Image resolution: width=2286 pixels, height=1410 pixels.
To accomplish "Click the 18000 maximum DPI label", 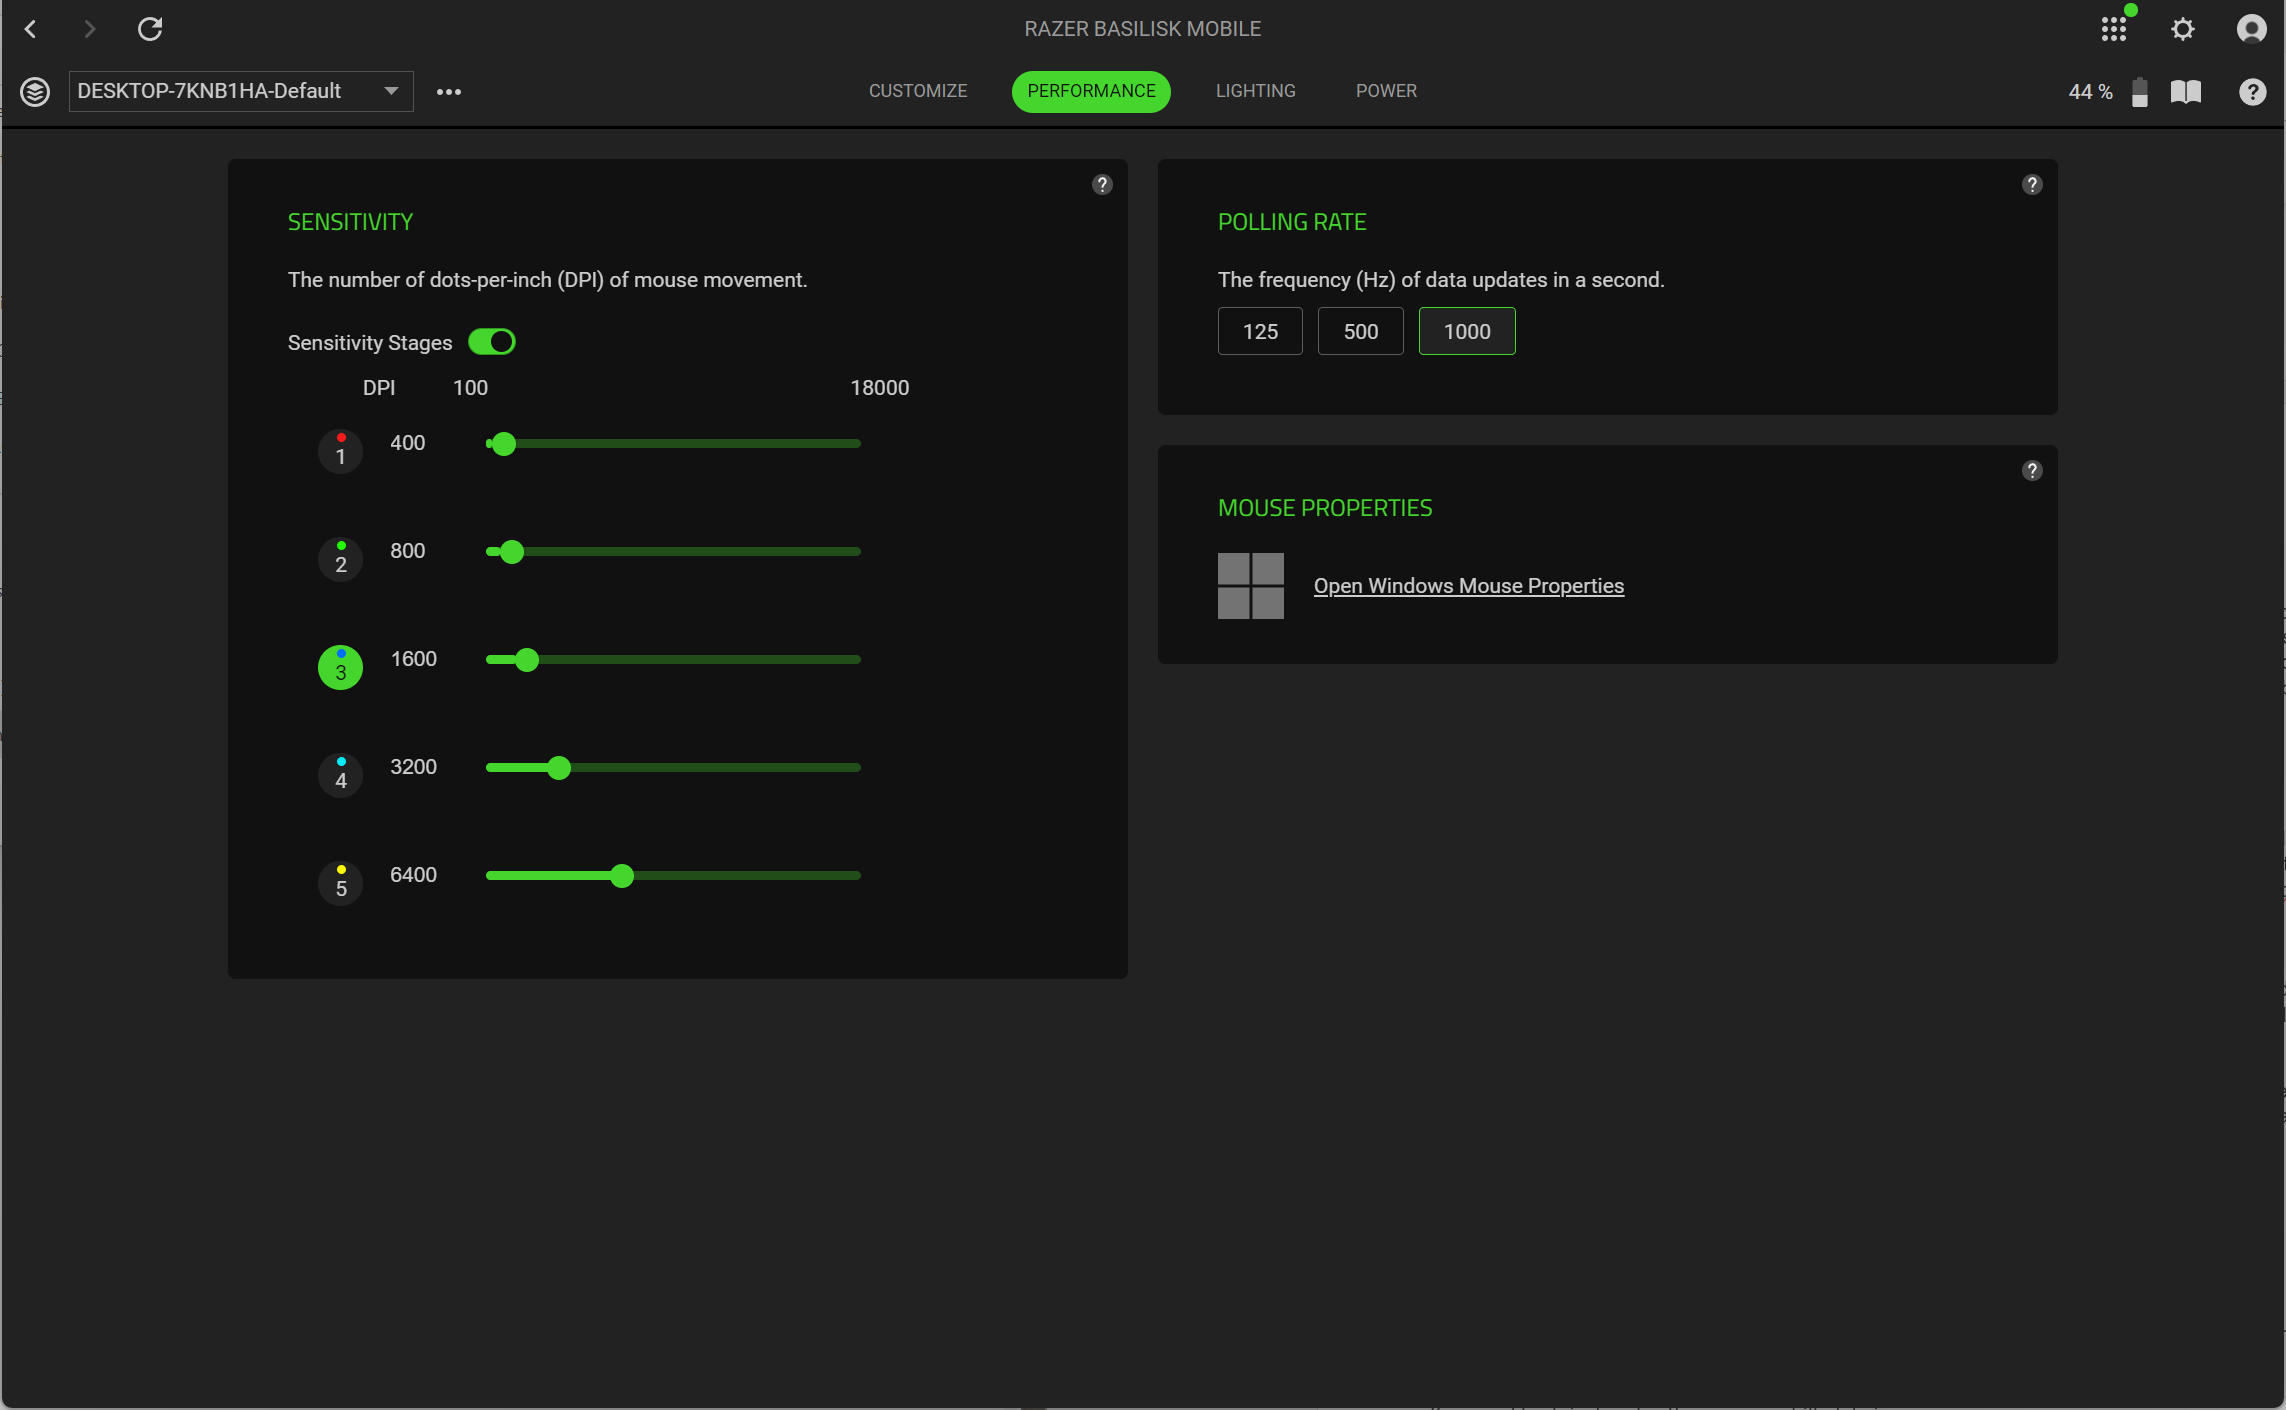I will (x=880, y=388).
